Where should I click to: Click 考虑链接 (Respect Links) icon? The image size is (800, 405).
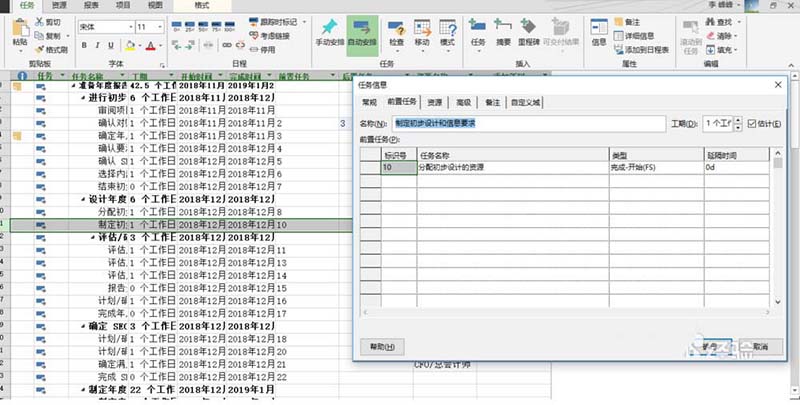(254, 36)
